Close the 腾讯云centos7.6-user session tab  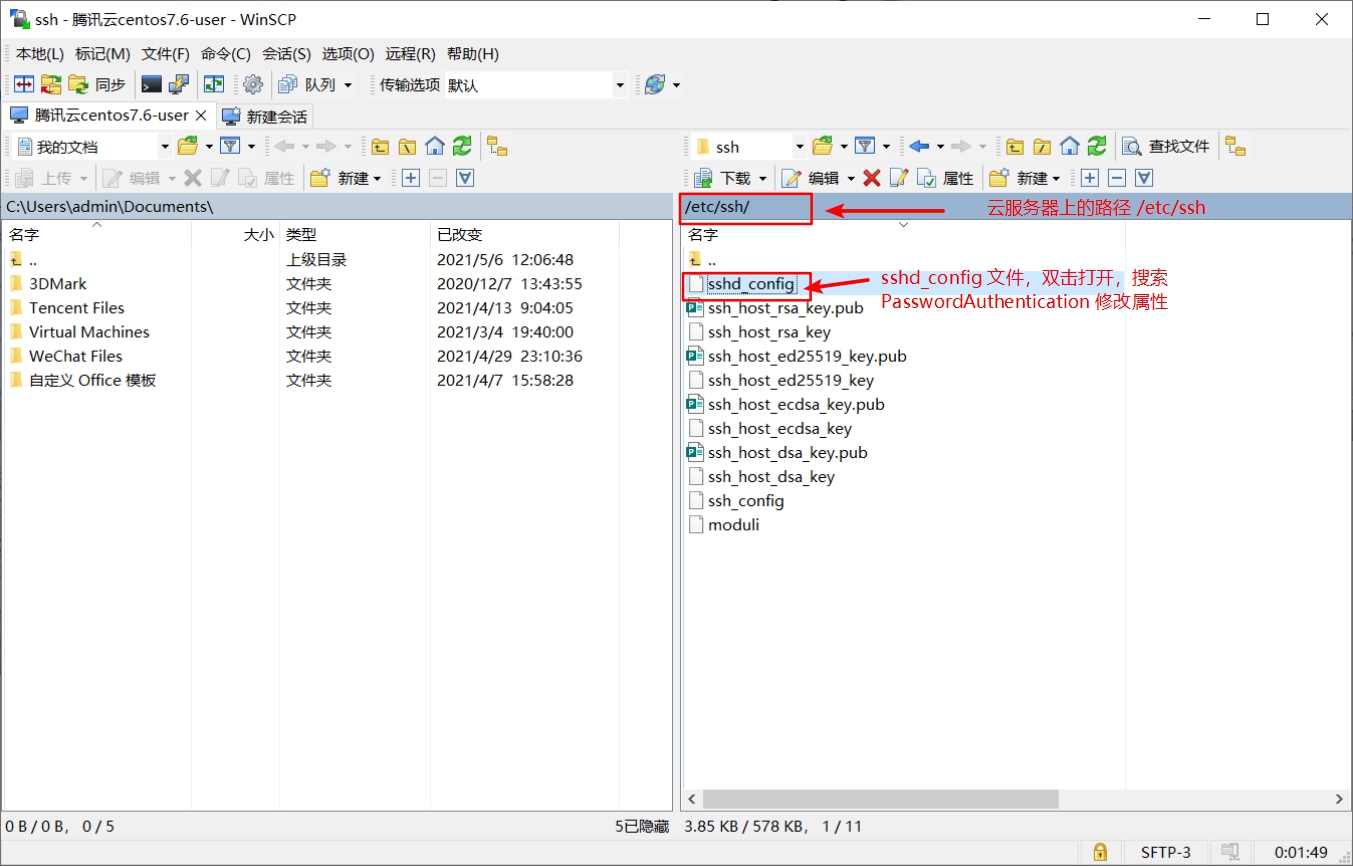point(201,115)
